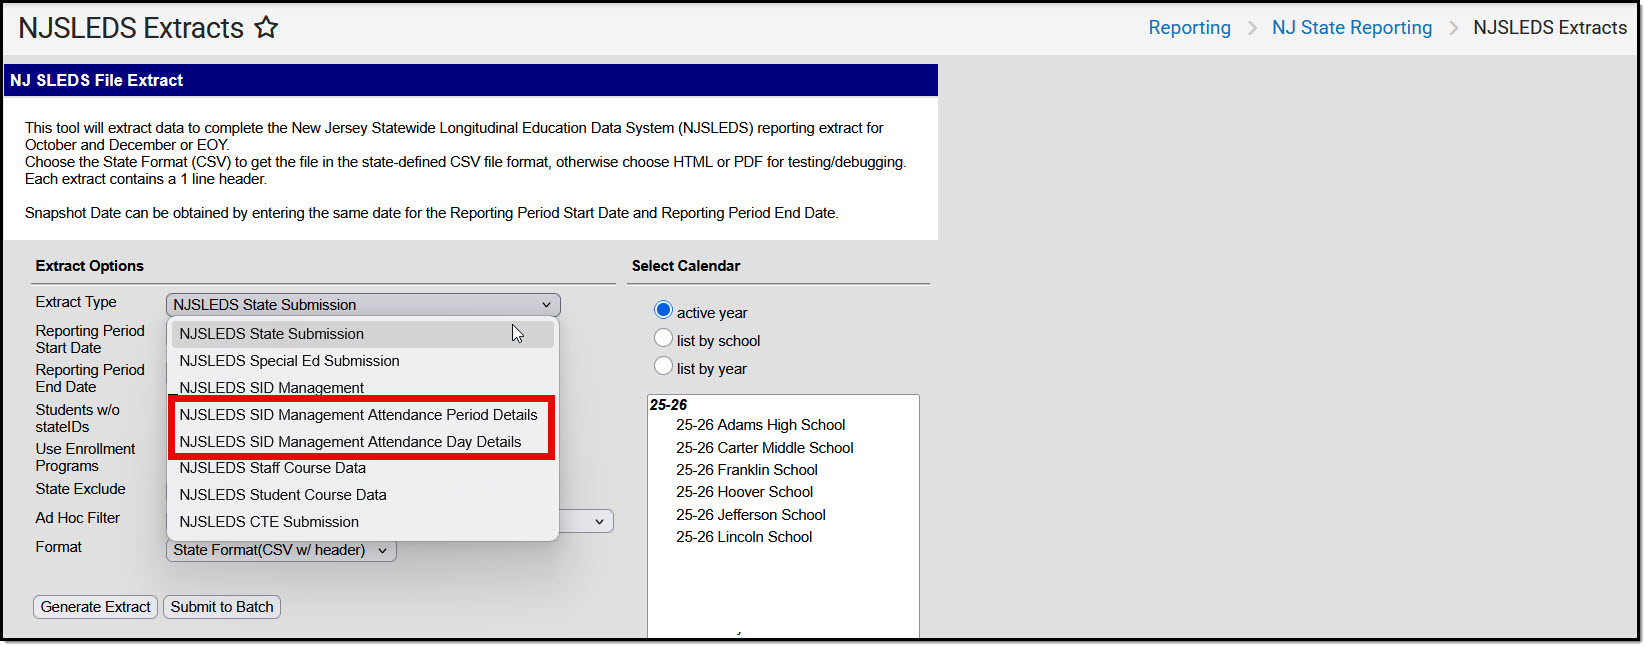This screenshot has height=648, width=1647.
Task: Open the NJ State Reporting breadcrumb
Action: click(1352, 28)
